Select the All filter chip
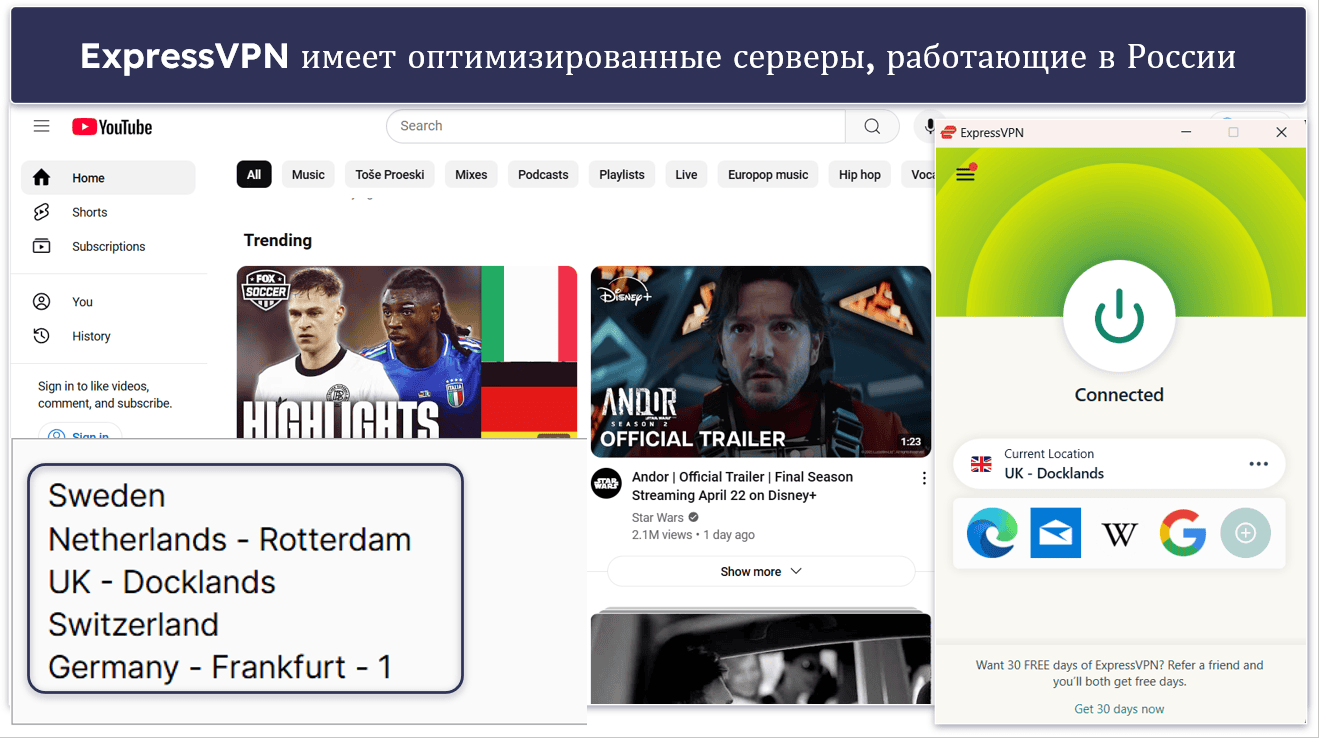 (x=254, y=174)
